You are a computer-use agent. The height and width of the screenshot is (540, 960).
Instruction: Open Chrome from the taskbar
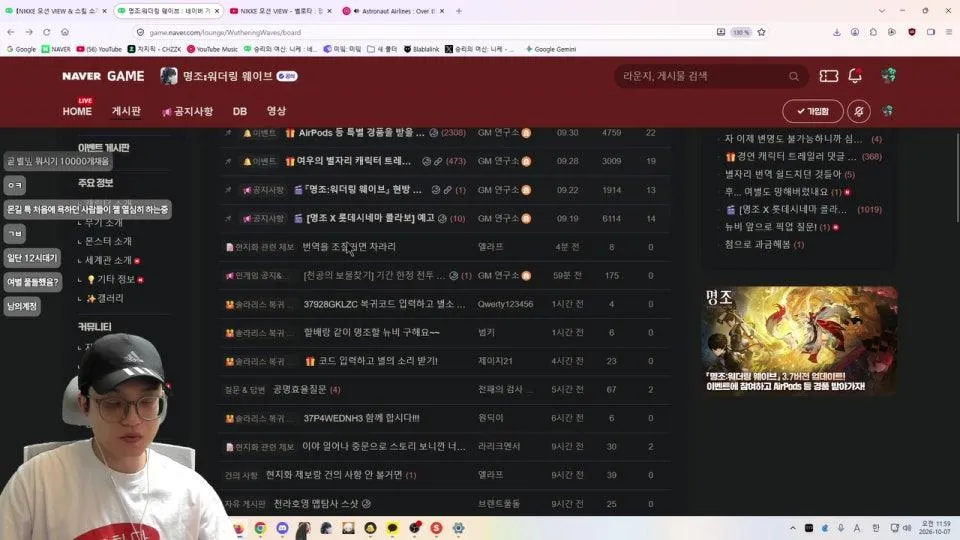pyautogui.click(x=260, y=528)
